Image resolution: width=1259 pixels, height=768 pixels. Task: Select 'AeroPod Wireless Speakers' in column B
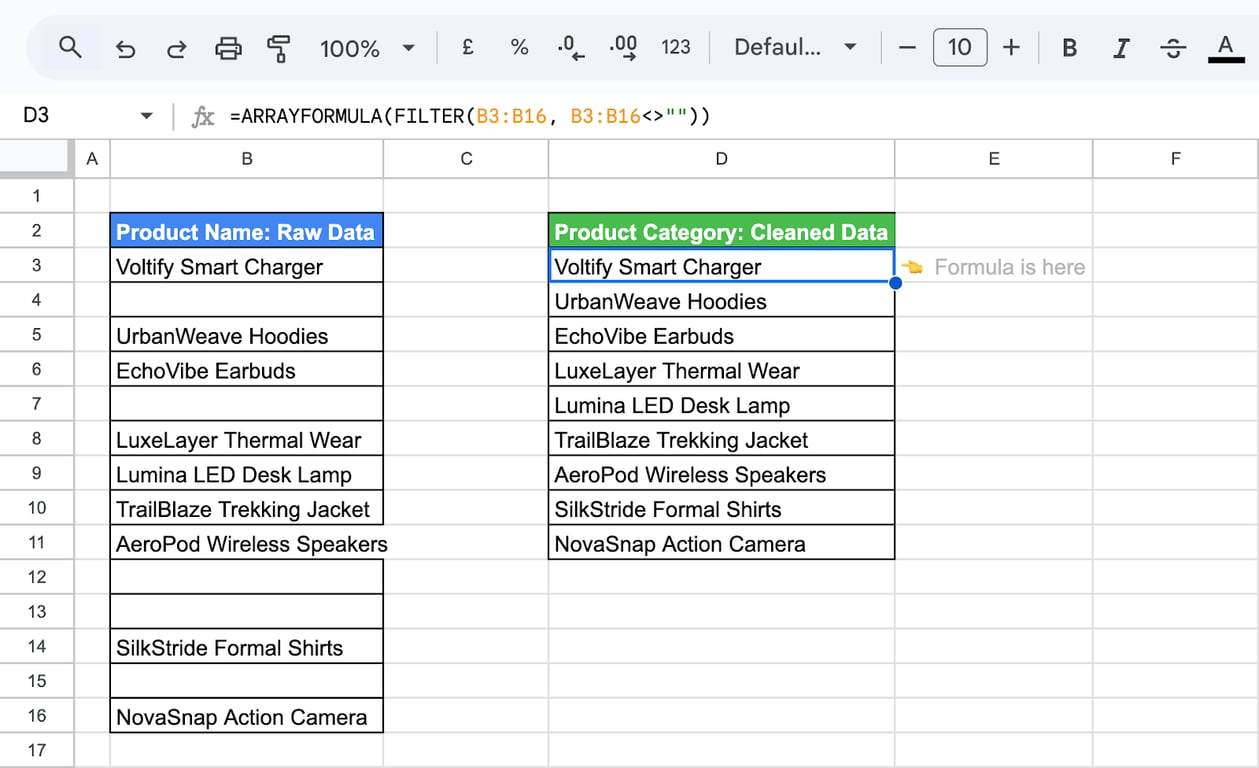click(x=246, y=543)
